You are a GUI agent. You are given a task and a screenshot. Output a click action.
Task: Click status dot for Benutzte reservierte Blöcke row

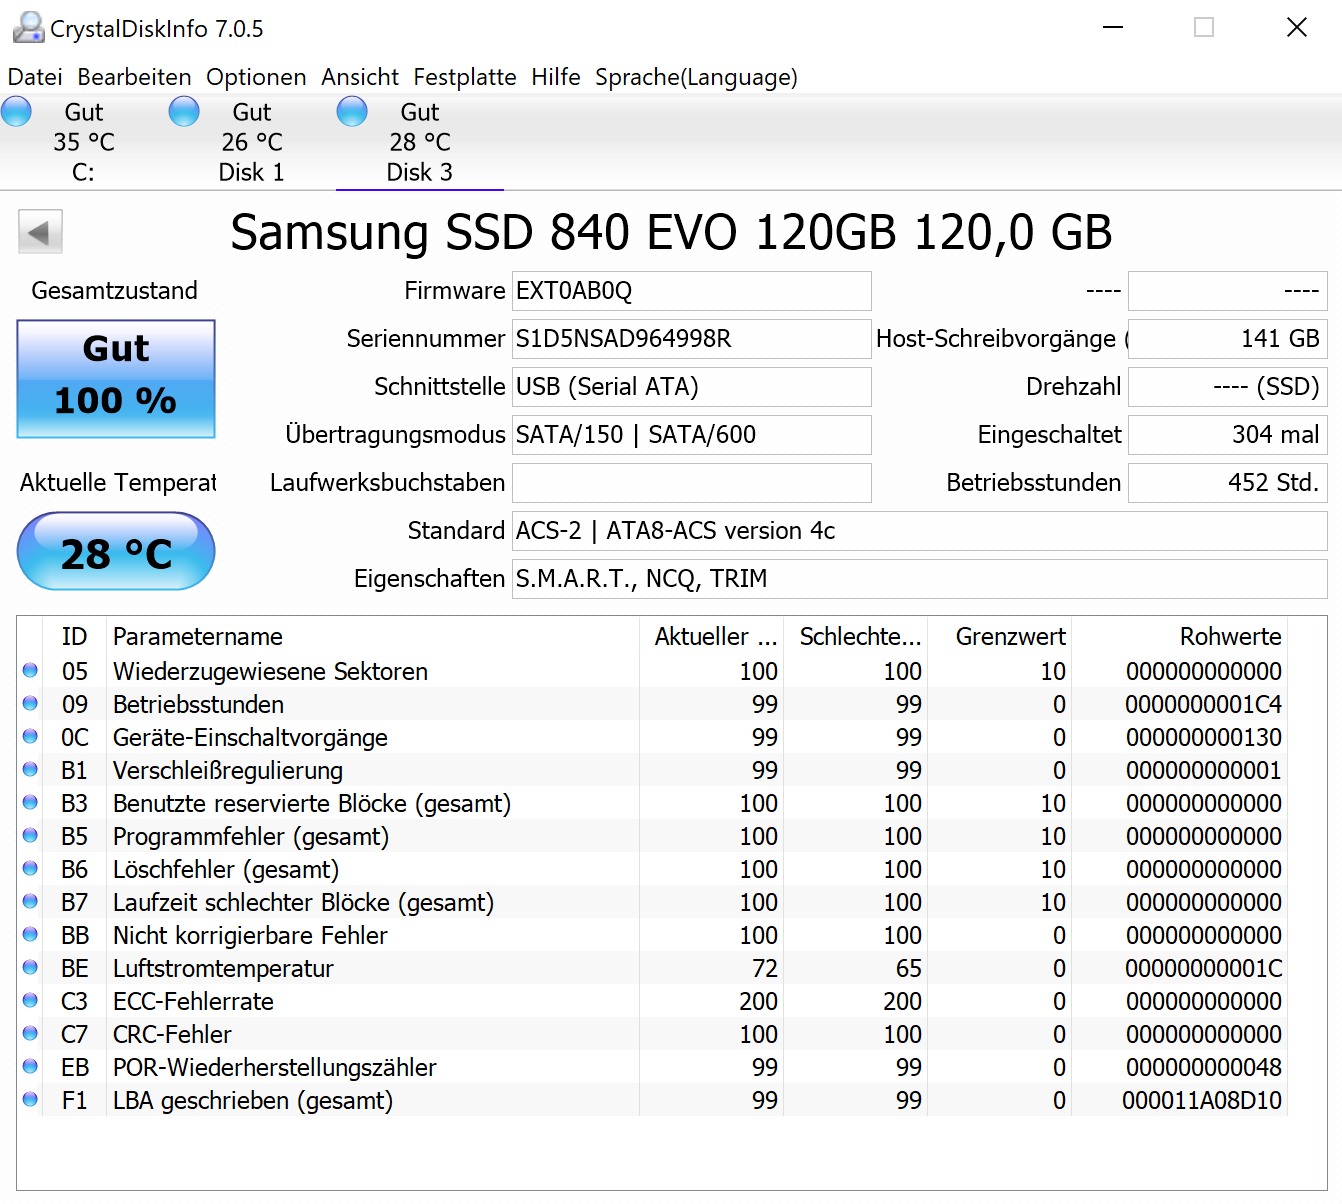coord(30,803)
